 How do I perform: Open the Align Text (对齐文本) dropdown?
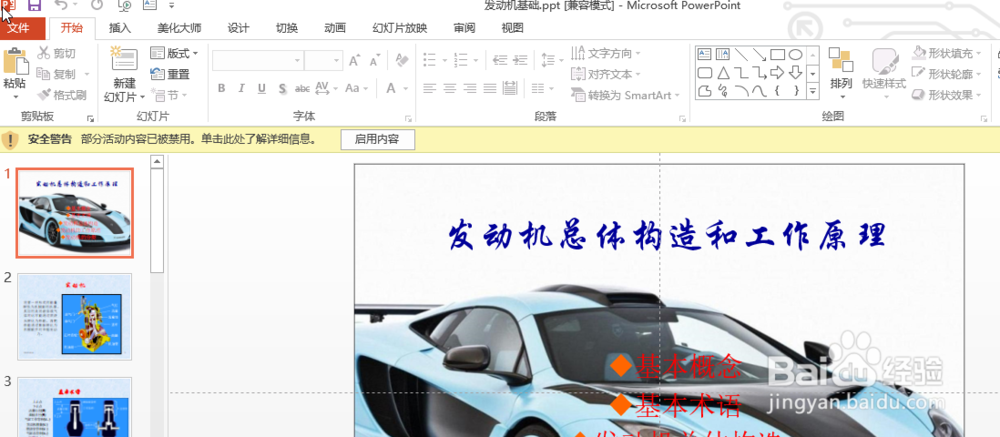[x=606, y=74]
